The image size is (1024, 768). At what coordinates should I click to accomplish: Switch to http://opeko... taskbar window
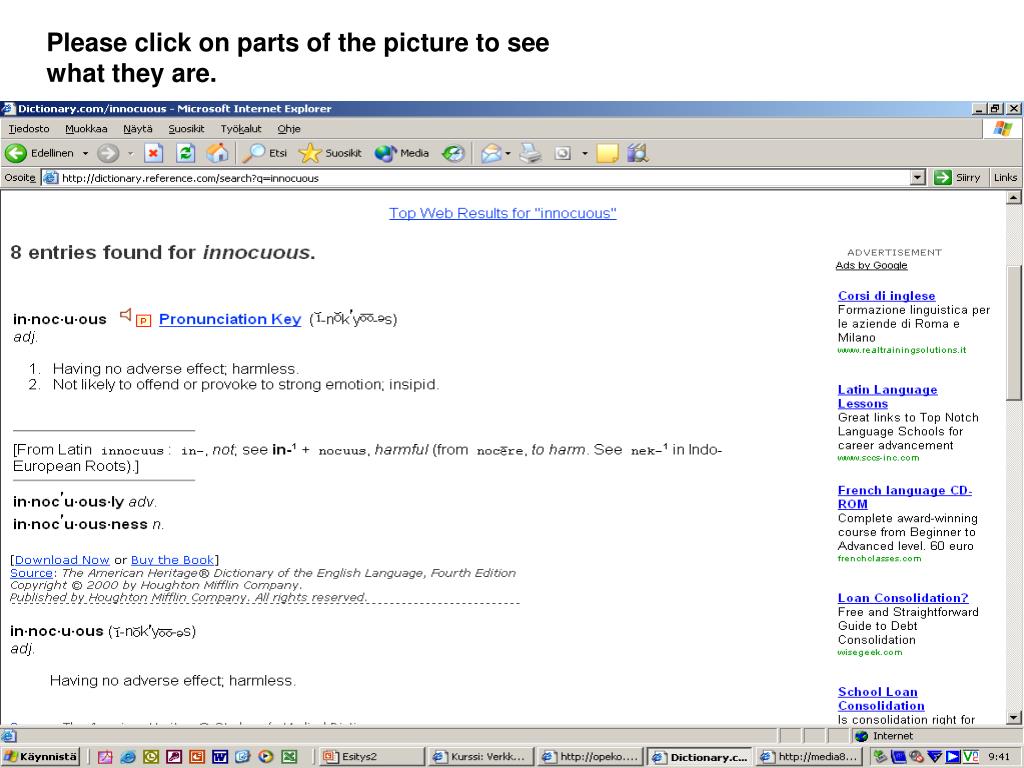[590, 757]
